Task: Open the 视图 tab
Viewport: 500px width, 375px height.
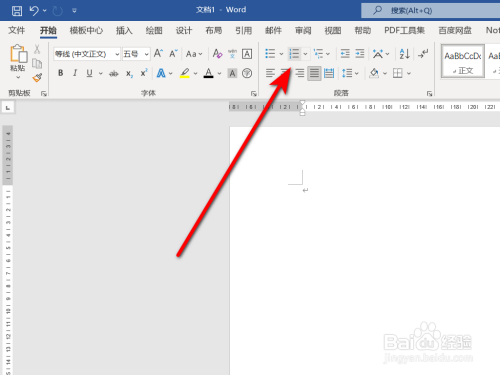Action: 333,30
